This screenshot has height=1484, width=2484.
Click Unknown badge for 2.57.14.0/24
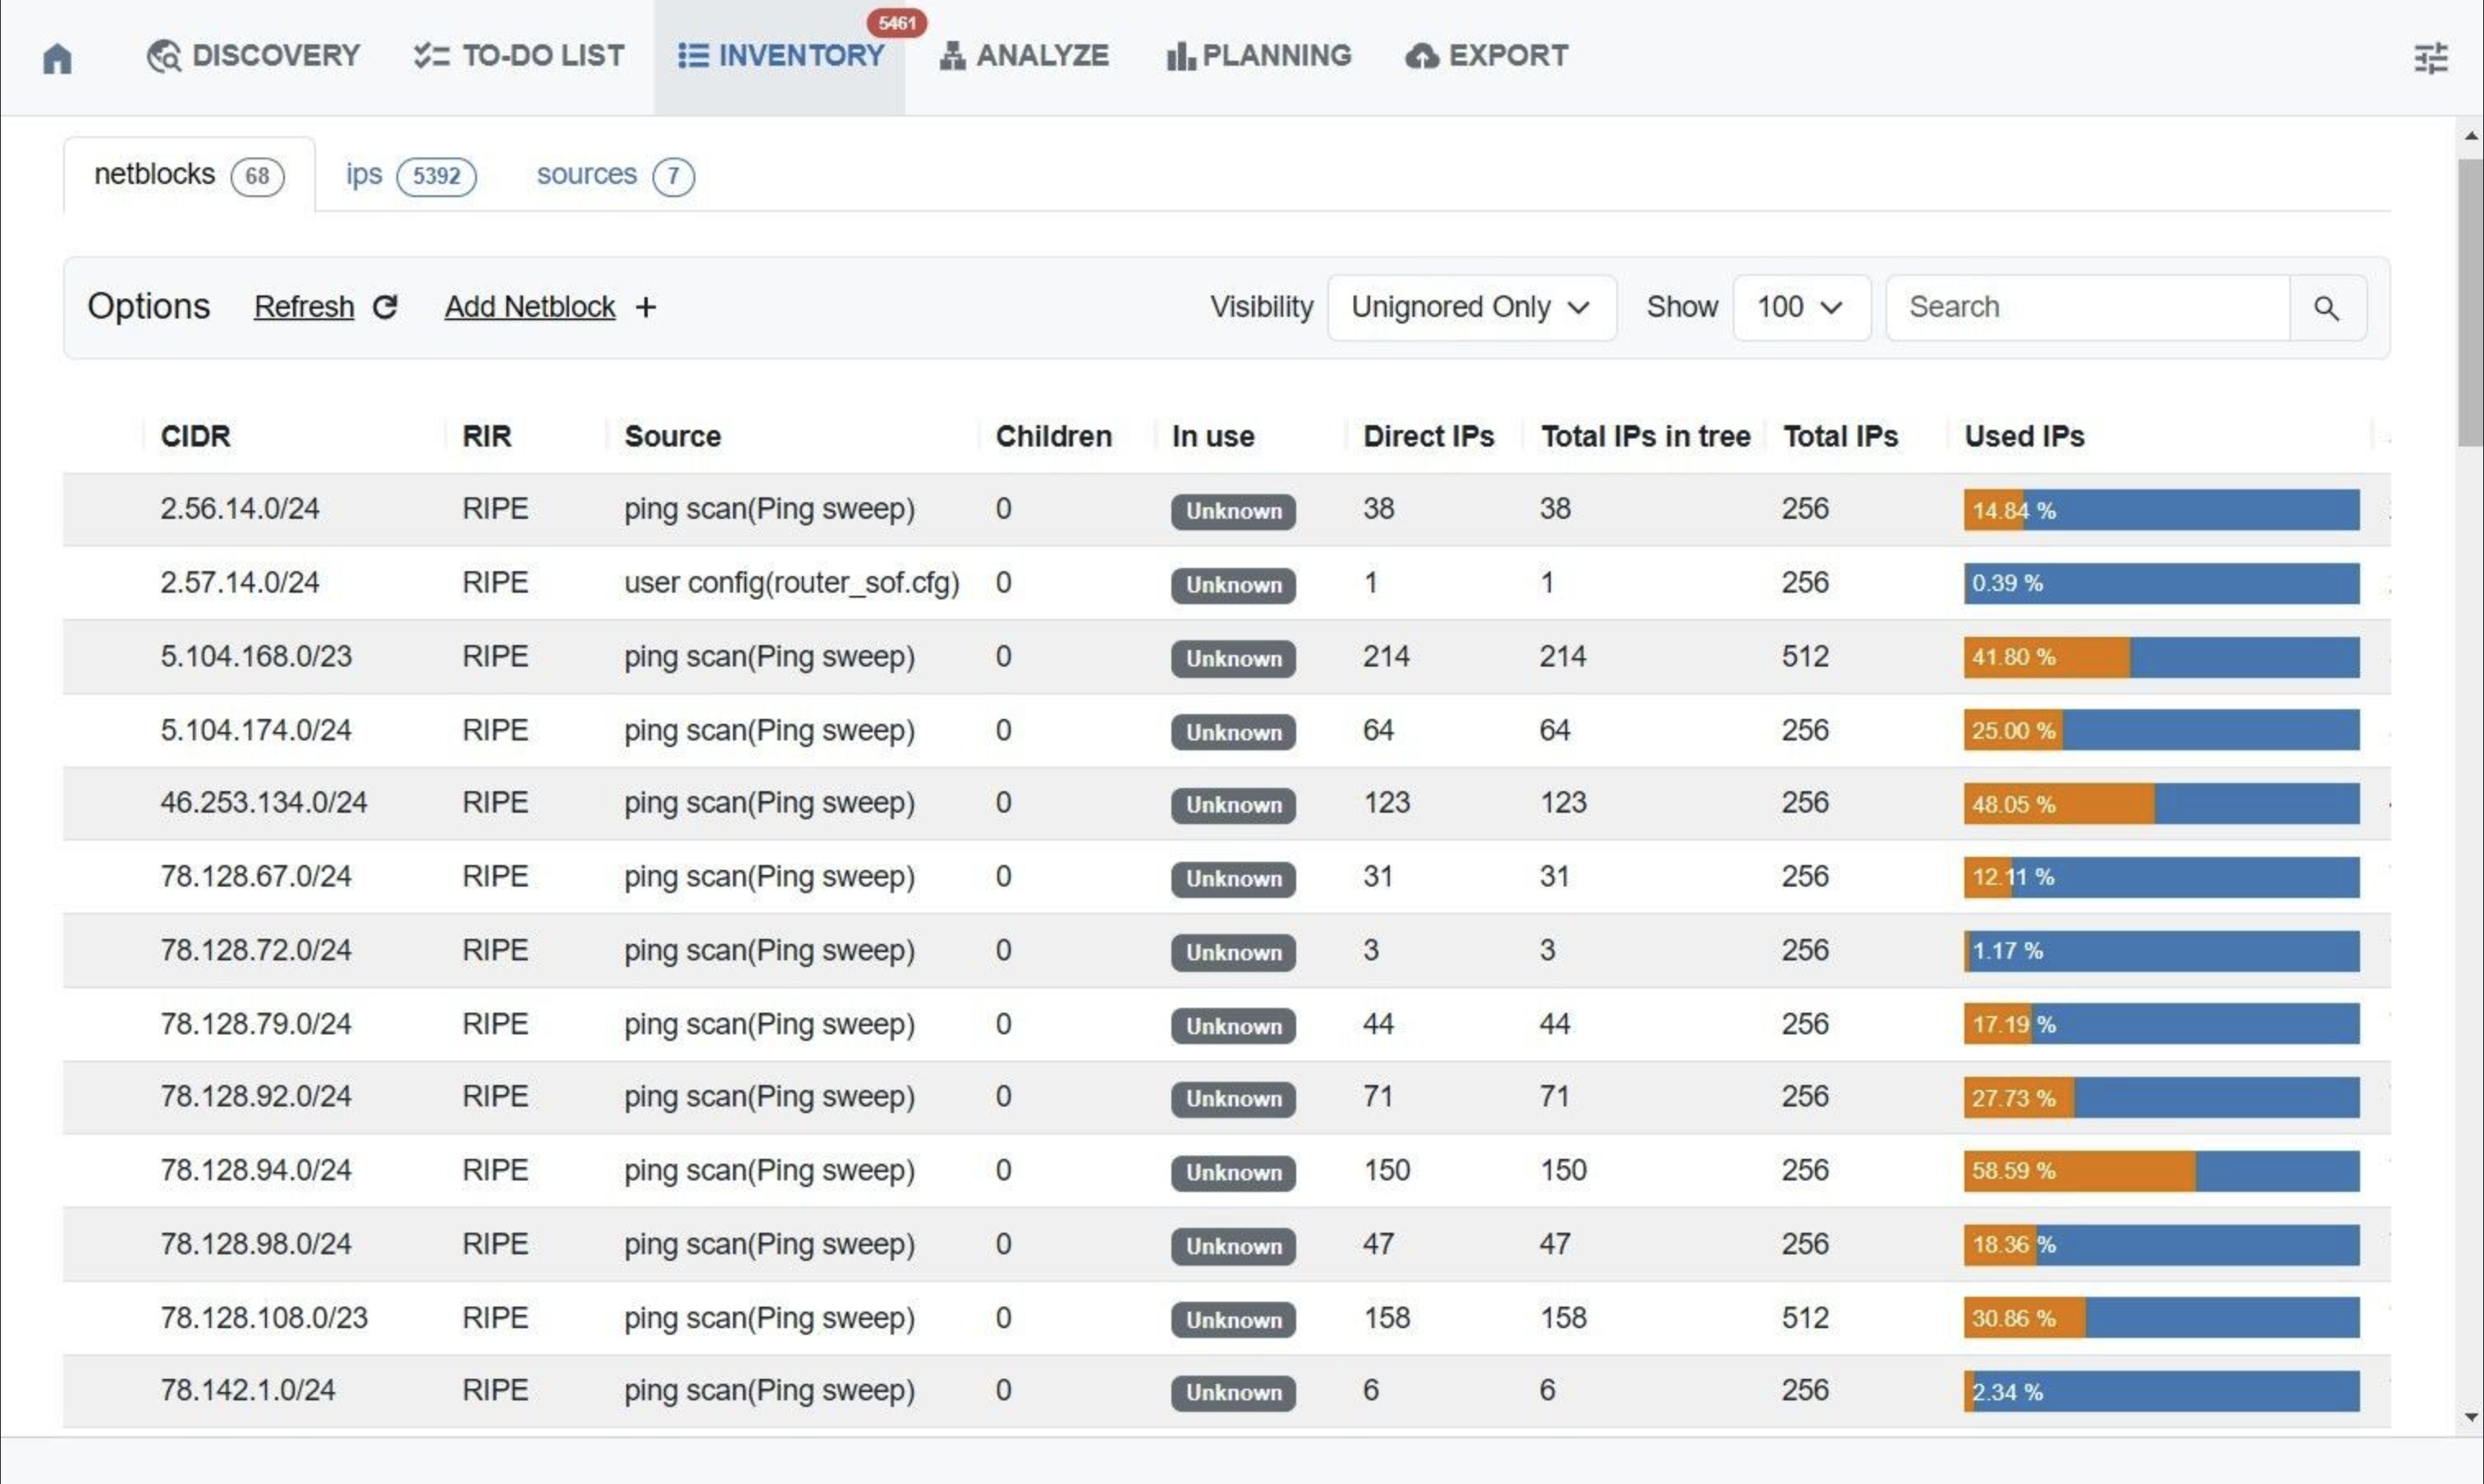1232,584
